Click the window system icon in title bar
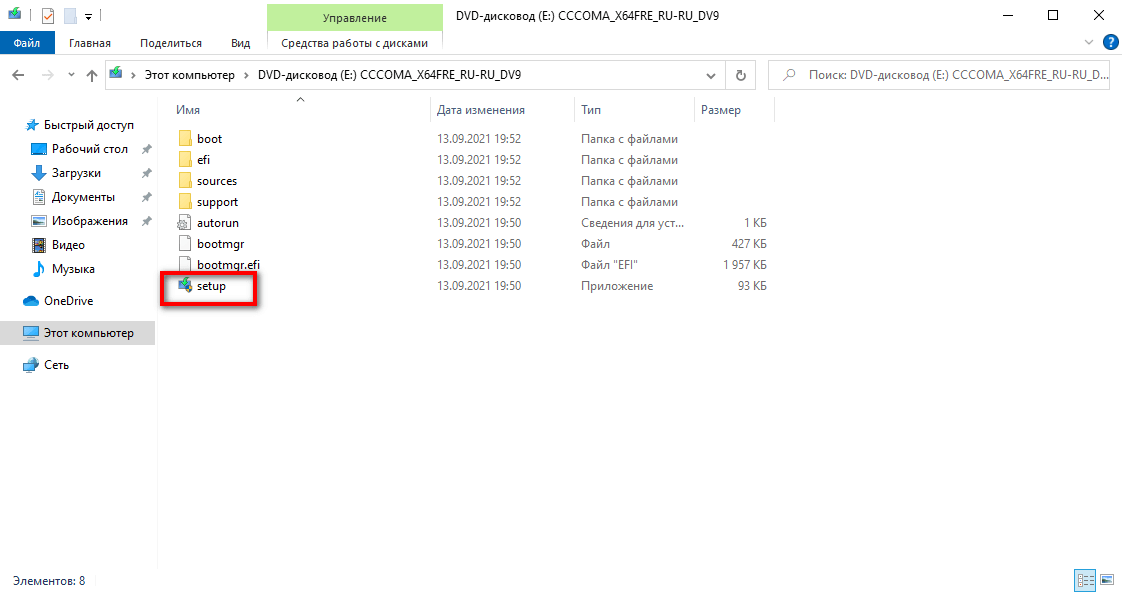This screenshot has height=593, width=1123. pyautogui.click(x=14, y=14)
